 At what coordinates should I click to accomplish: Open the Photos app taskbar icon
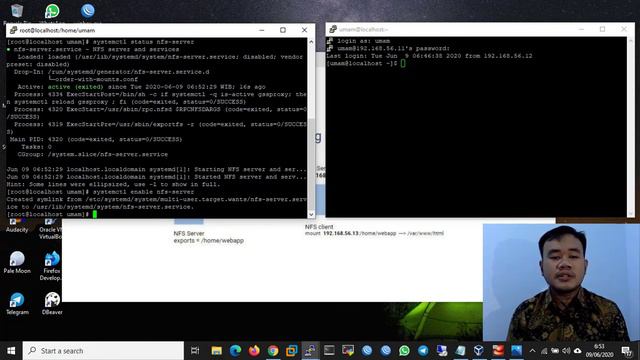(517, 351)
